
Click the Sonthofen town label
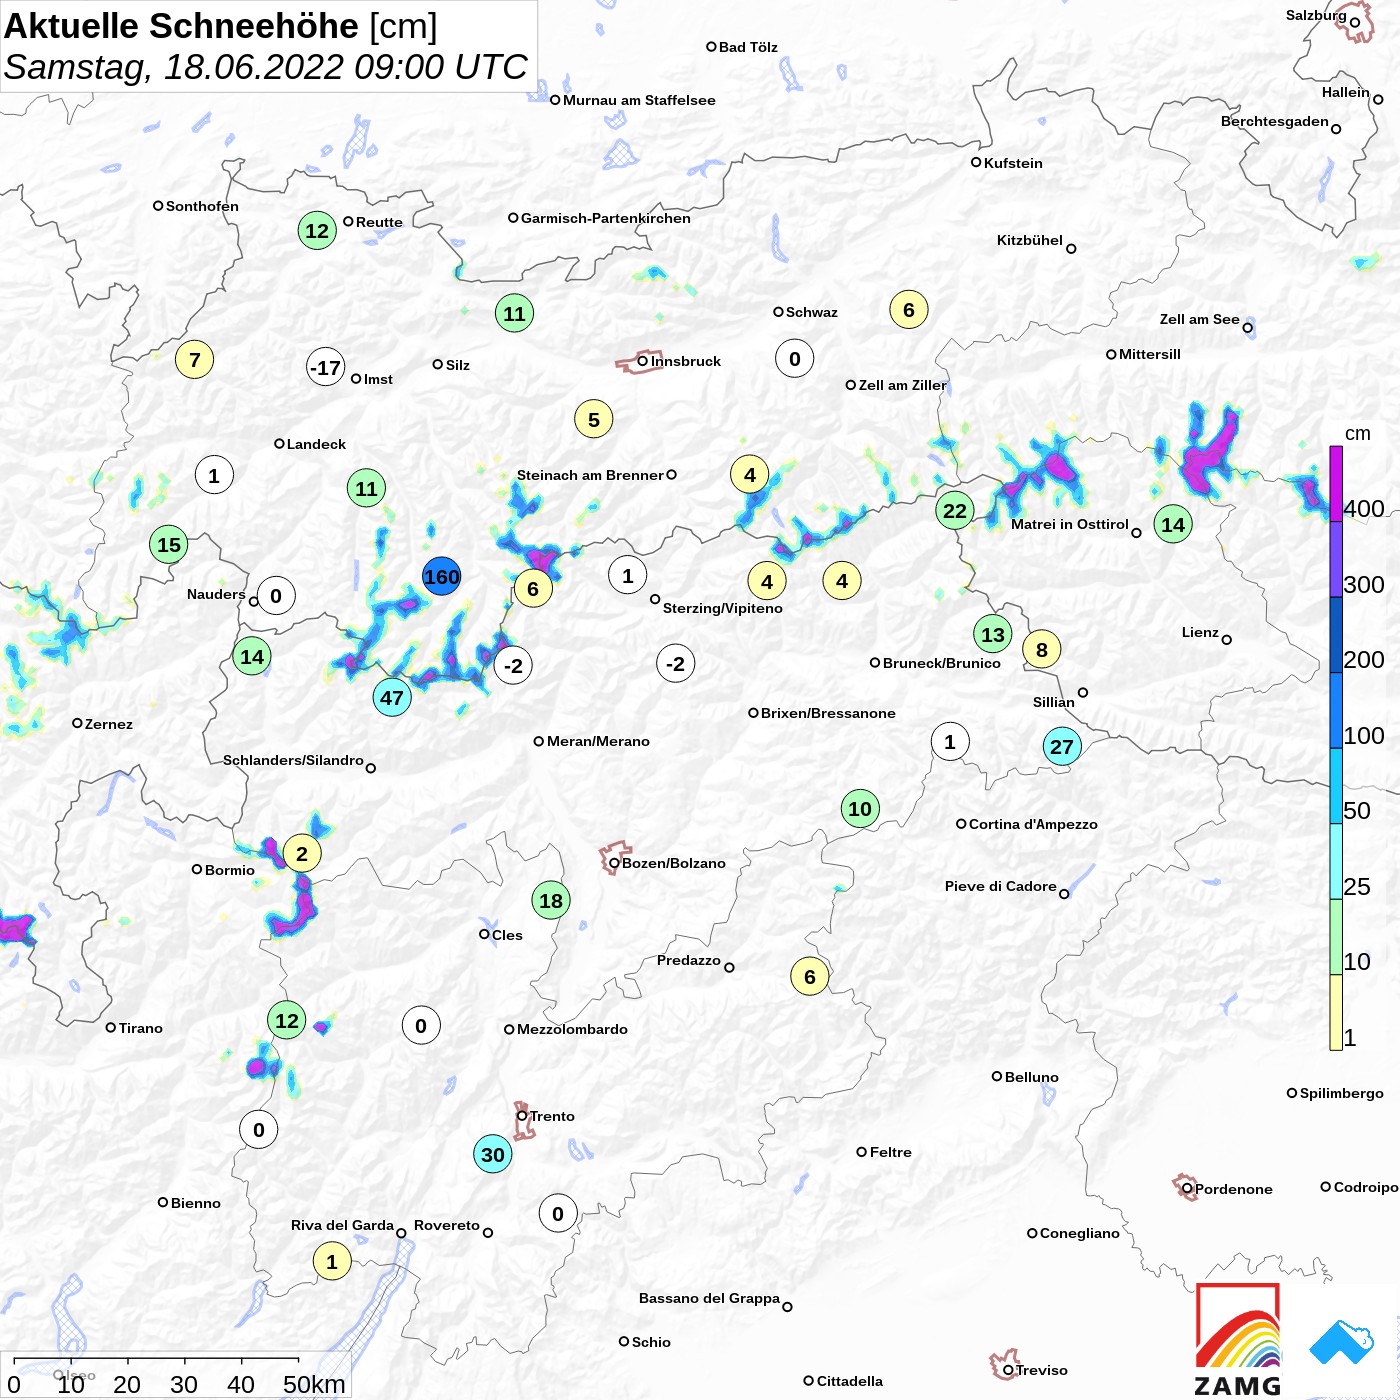pos(202,206)
